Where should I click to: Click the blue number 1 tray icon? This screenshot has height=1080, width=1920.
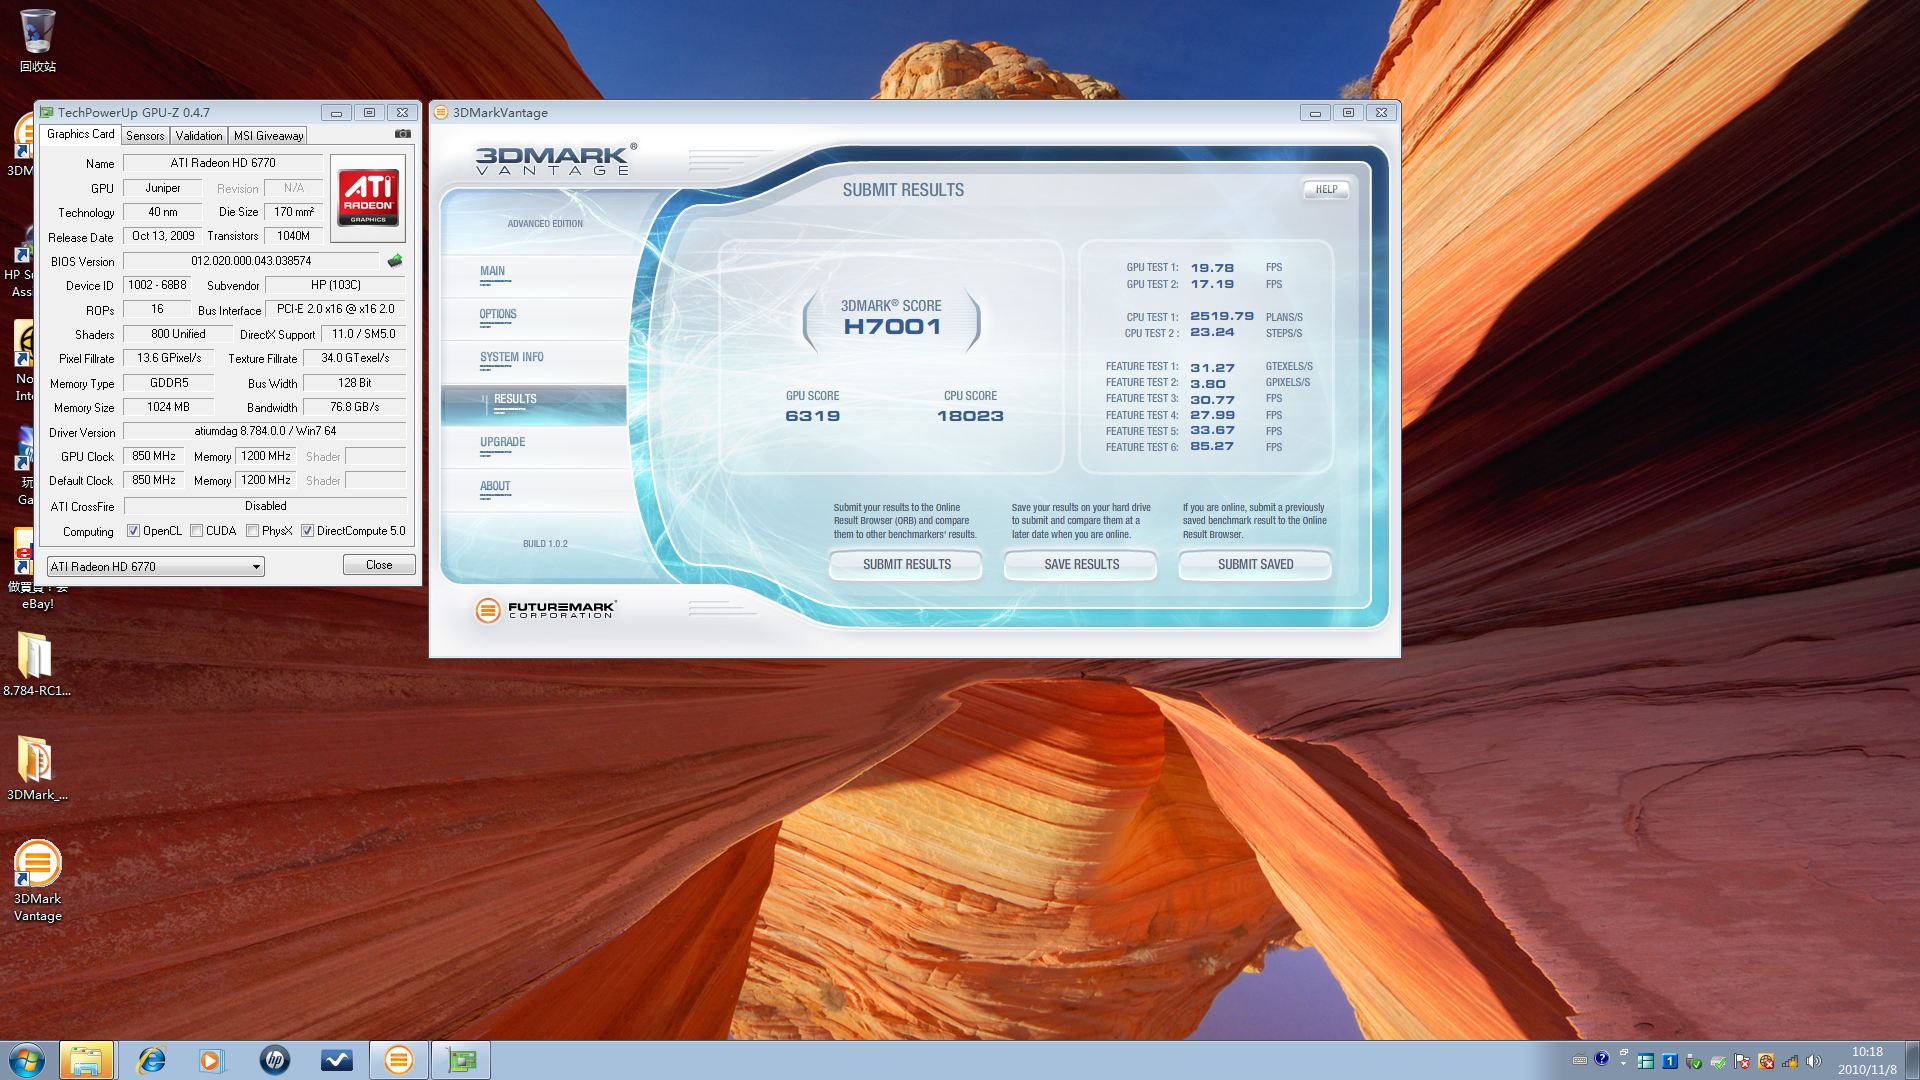pyautogui.click(x=1670, y=1061)
